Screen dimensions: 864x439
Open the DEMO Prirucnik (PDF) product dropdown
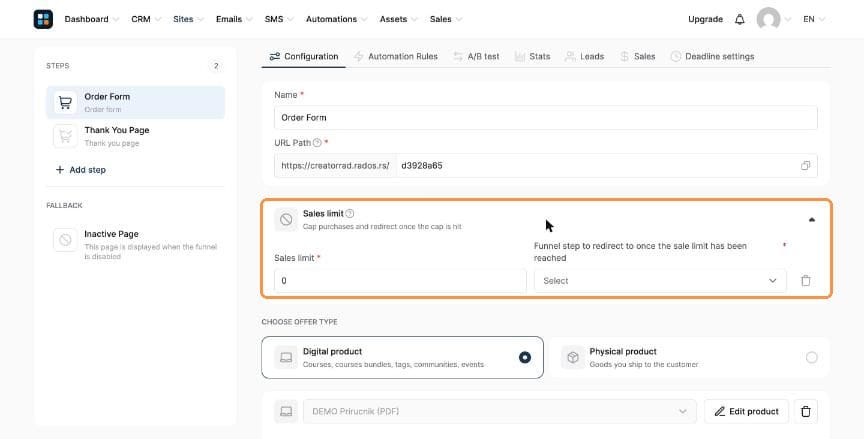coord(500,411)
